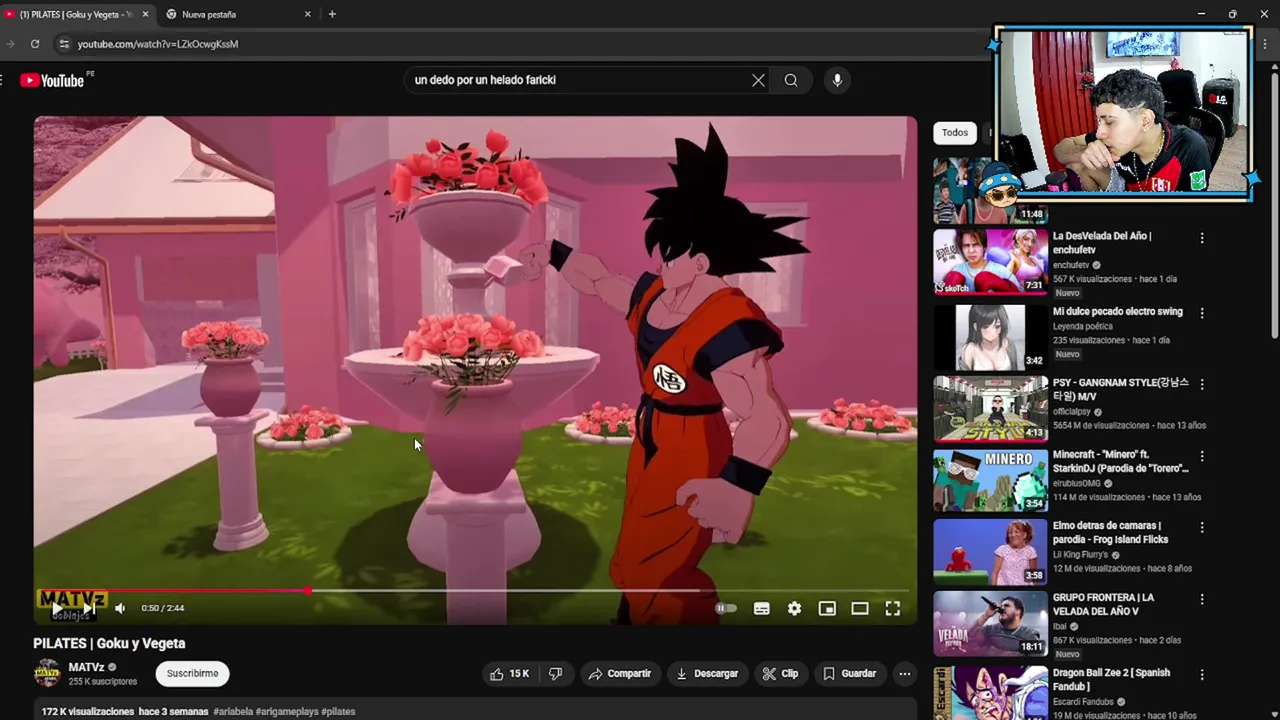Open Elmo detras de camaras video

click(1110, 533)
